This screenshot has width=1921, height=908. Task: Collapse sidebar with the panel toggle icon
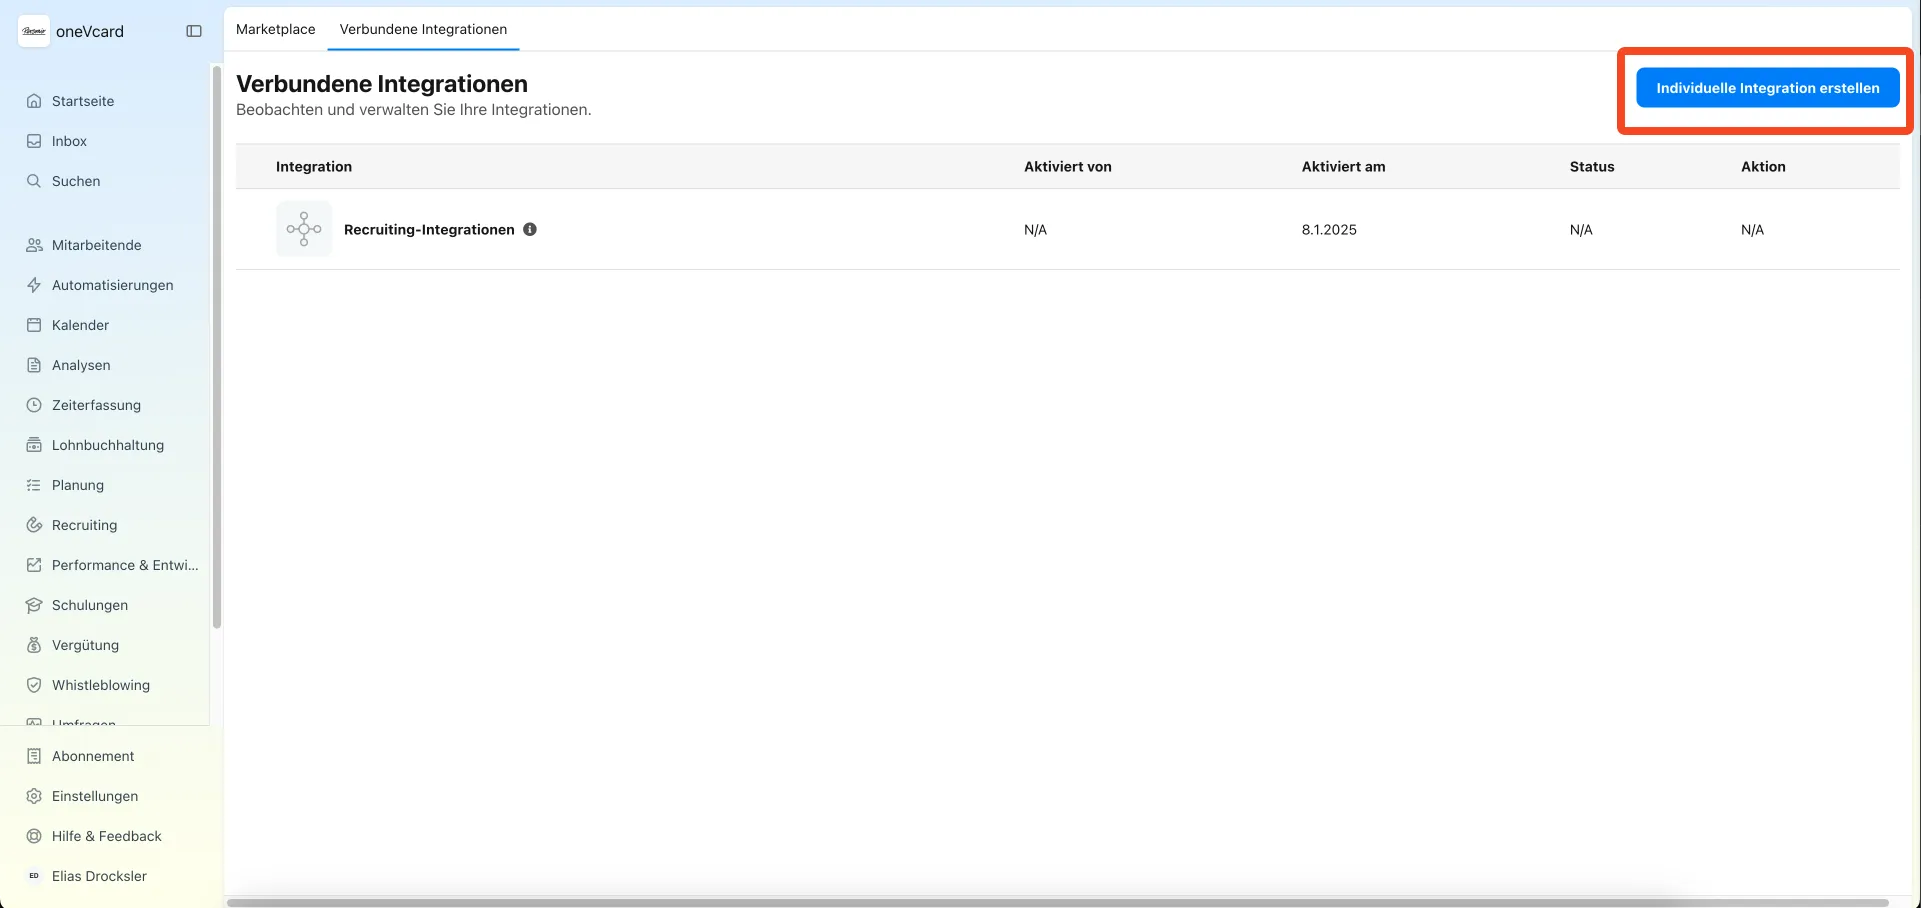point(194,31)
